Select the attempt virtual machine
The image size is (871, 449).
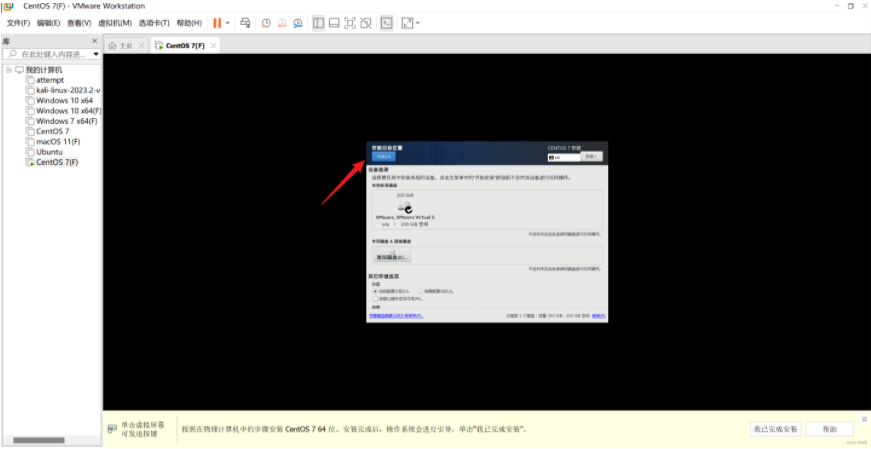coord(50,80)
